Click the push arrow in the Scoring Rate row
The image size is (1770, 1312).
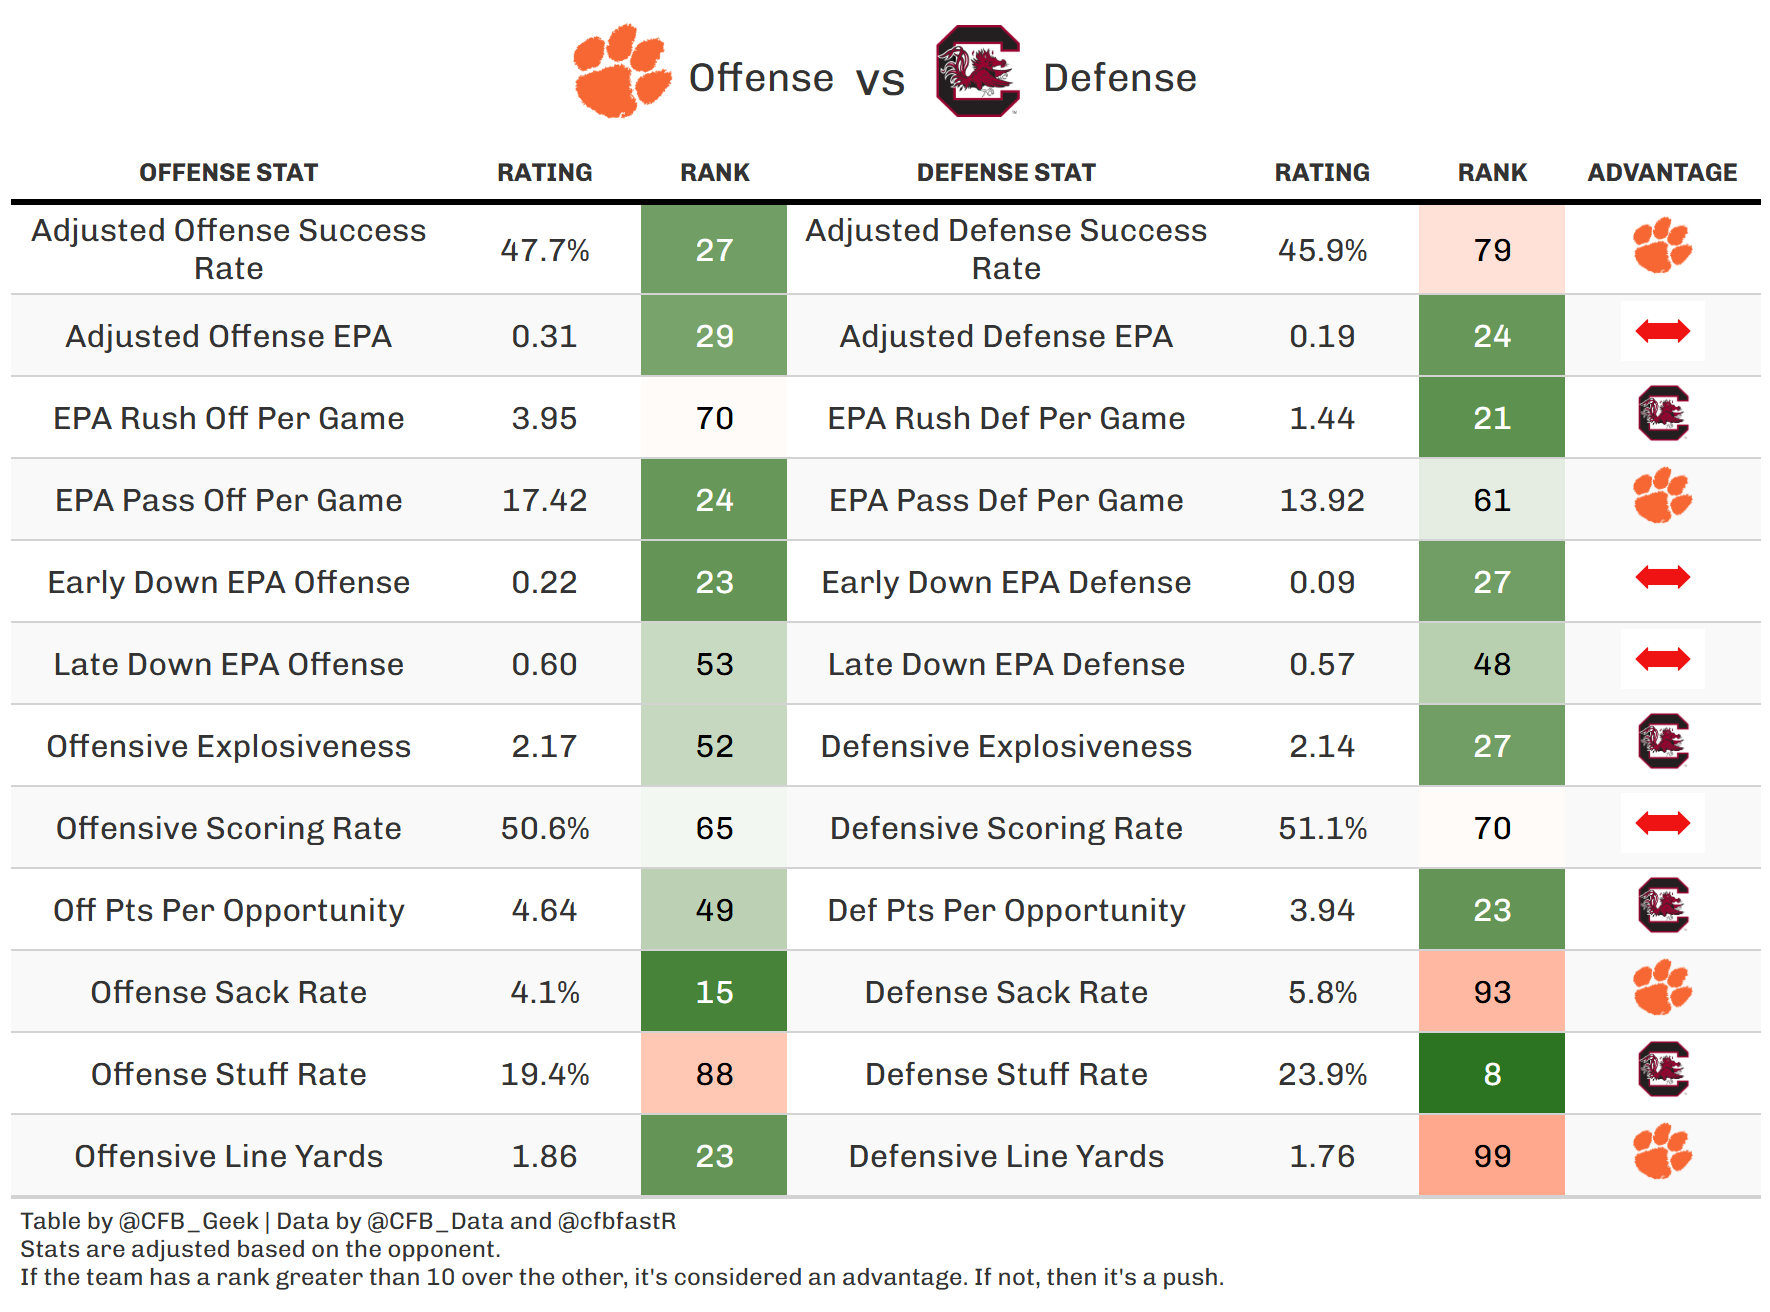1662,823
